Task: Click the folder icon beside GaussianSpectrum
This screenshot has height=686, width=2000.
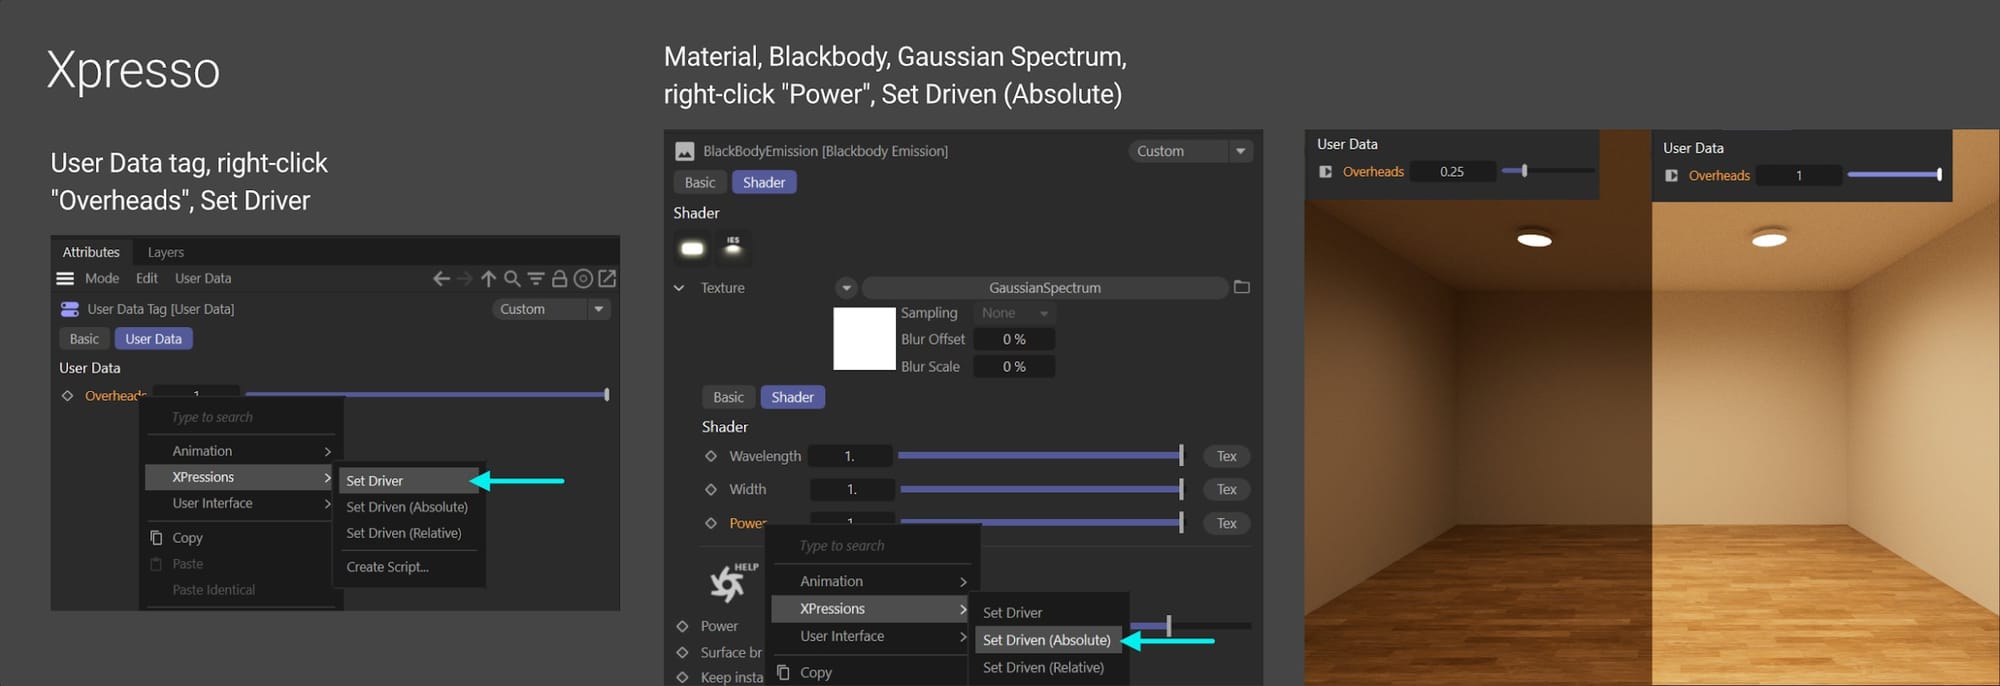Action: pyautogui.click(x=1242, y=287)
